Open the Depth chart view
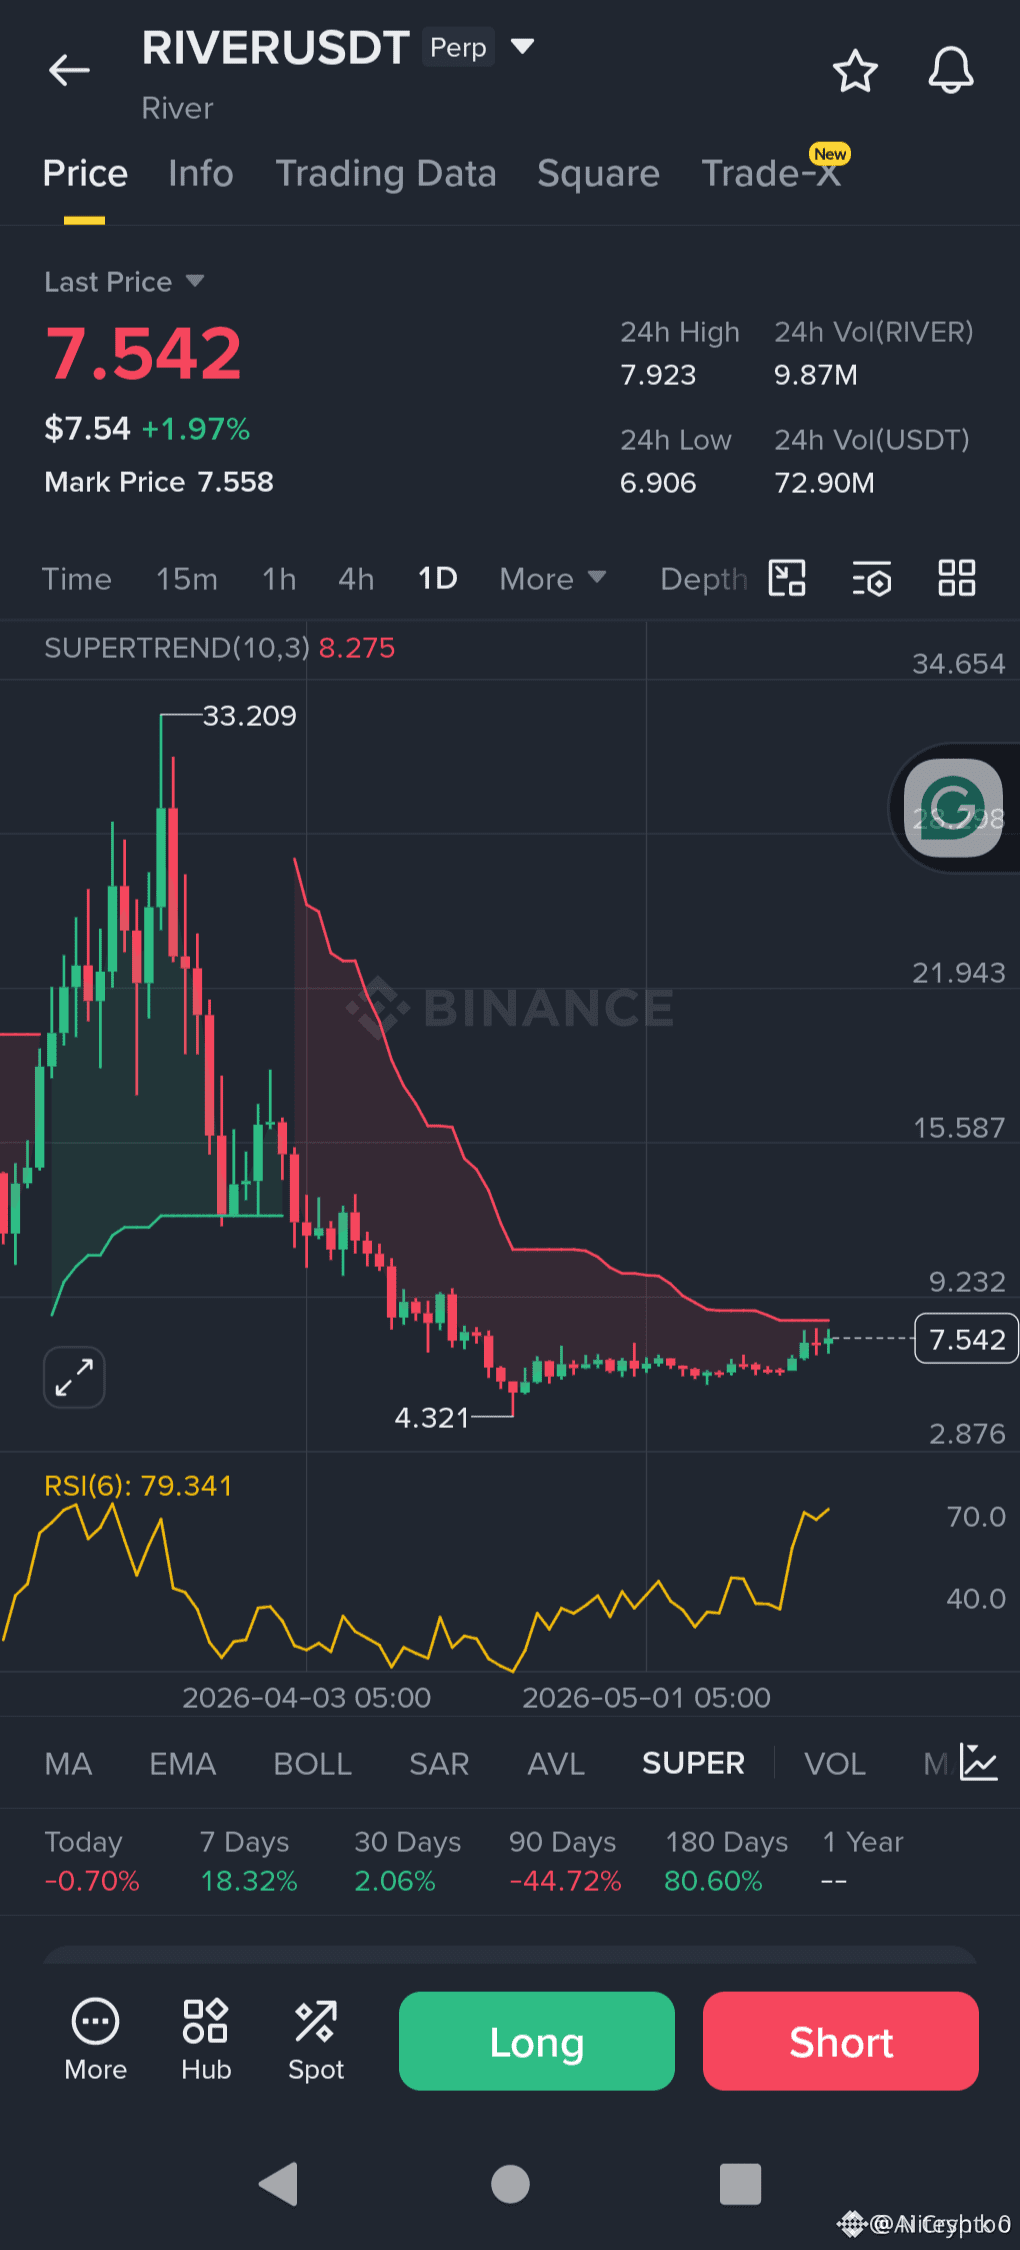Screen dimensions: 1020x2250 pos(704,579)
